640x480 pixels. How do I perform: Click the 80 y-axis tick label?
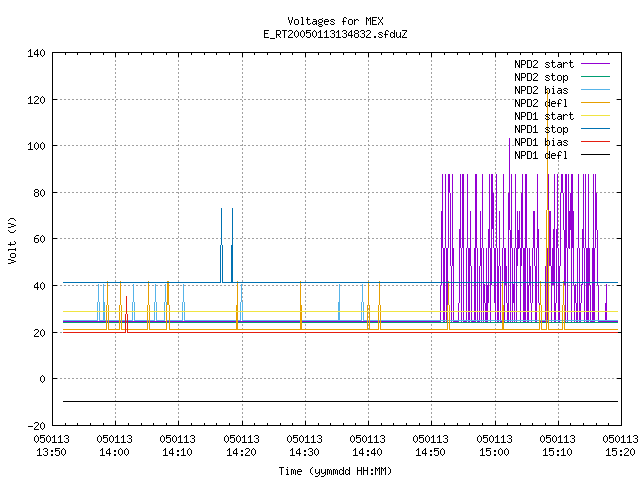[39, 193]
